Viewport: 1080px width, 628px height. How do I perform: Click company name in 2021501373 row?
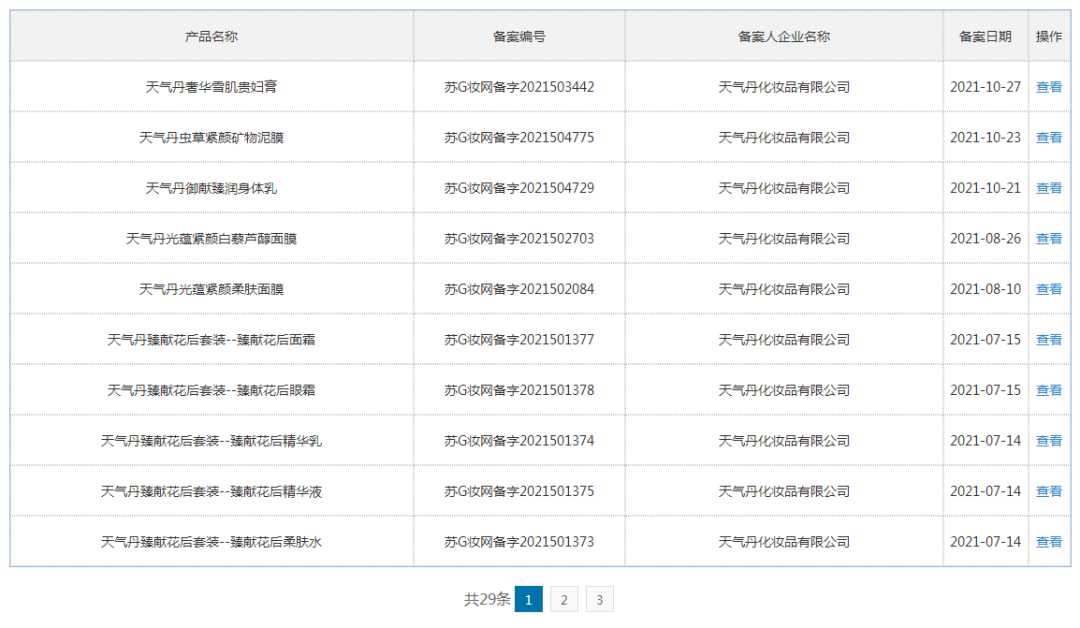pyautogui.click(x=784, y=542)
